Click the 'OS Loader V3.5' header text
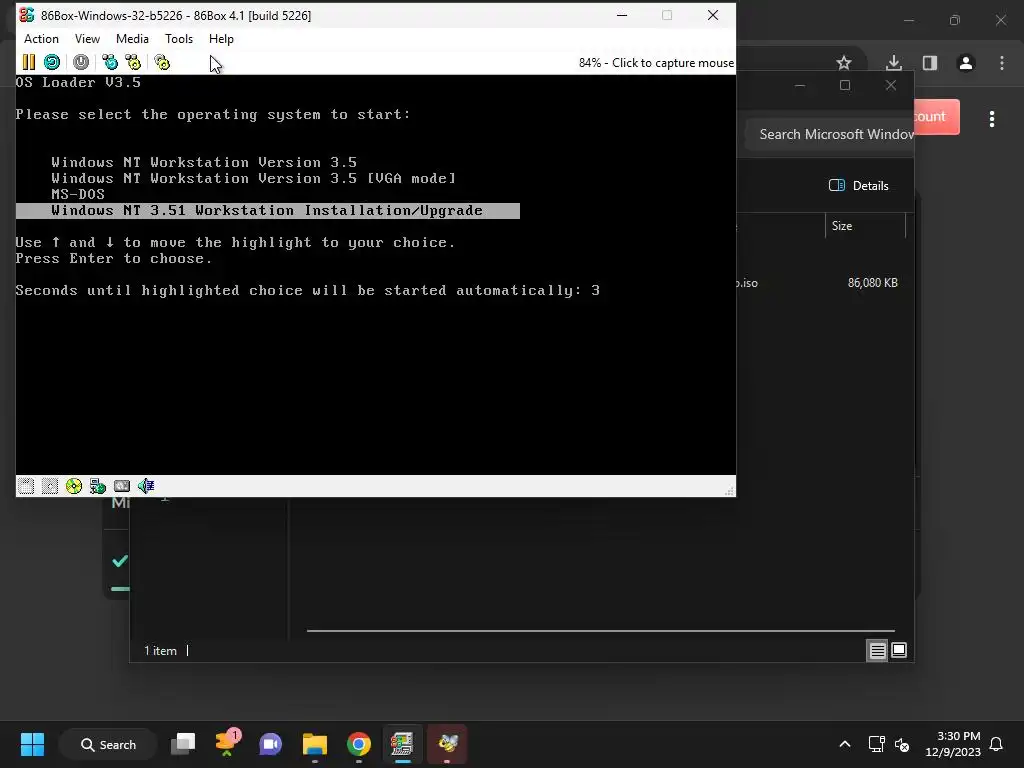 [x=78, y=82]
